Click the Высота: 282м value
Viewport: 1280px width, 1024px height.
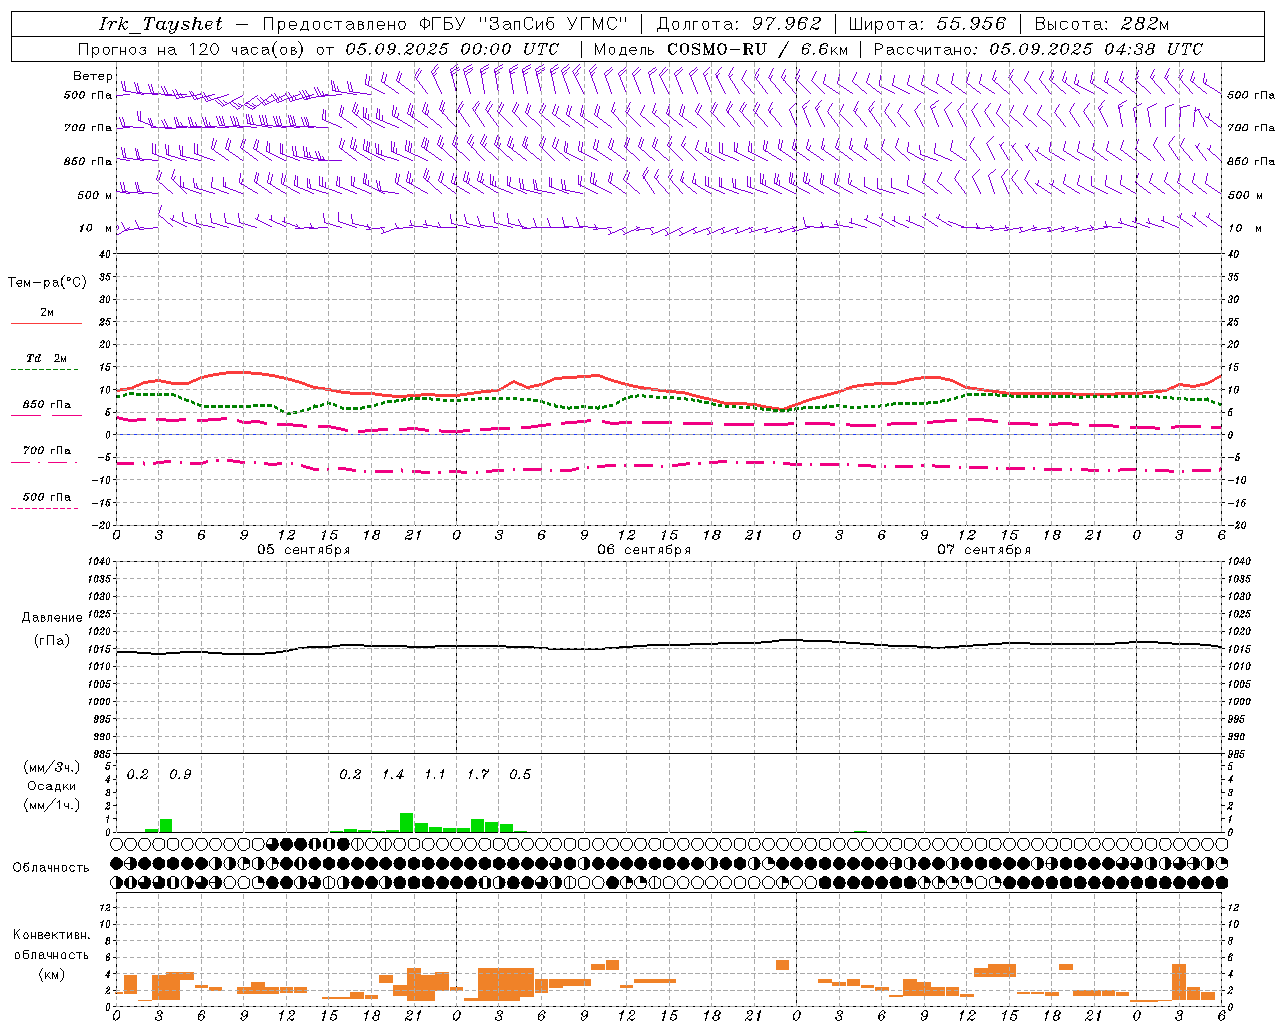1101,24
